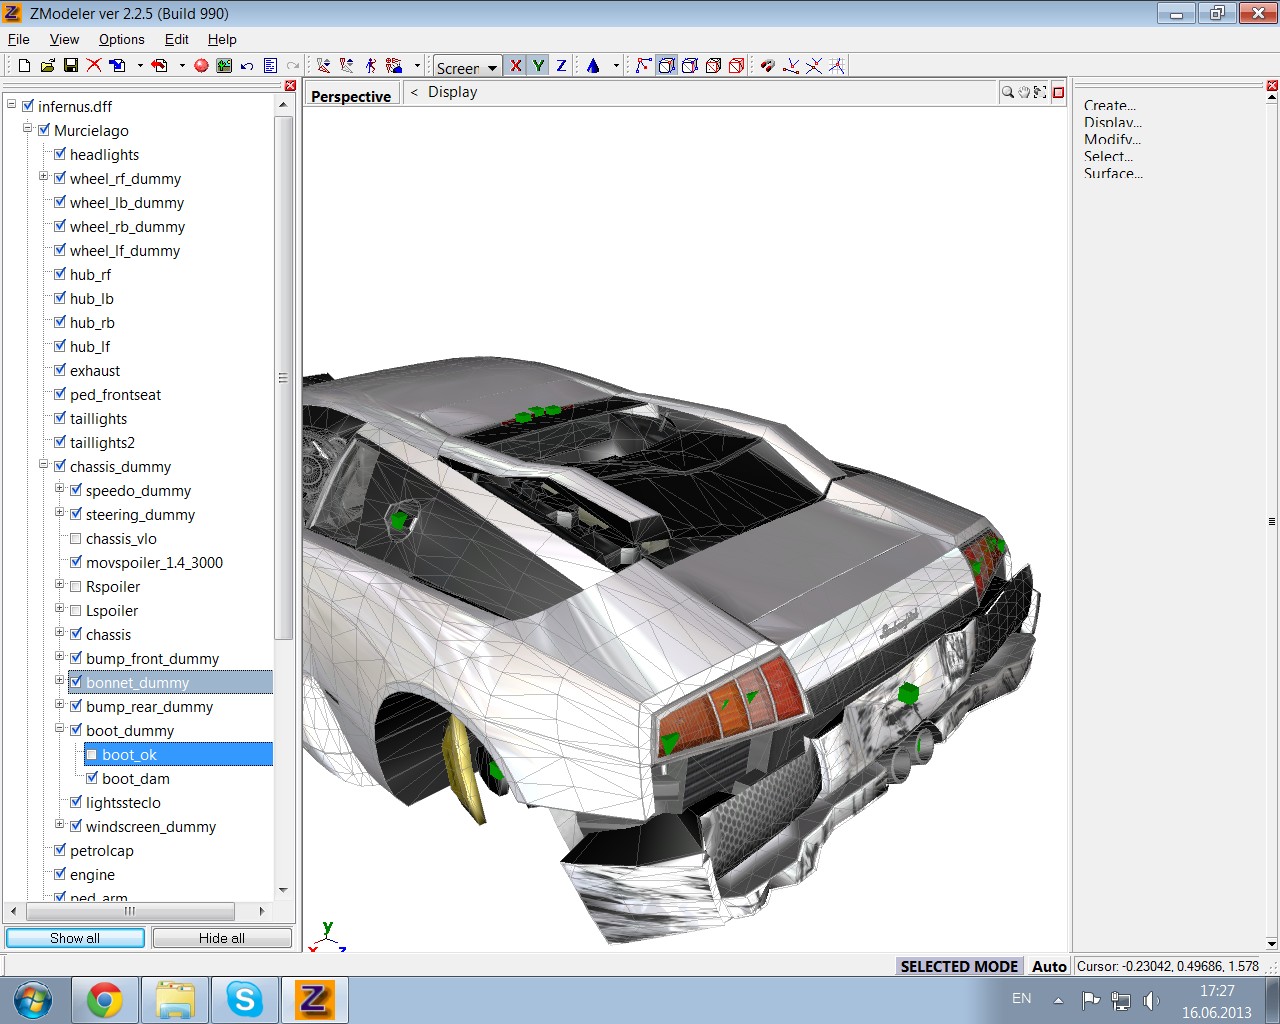This screenshot has height=1024, width=1280.
Task: Collapse the infernus.dff root node
Action: click(12, 104)
